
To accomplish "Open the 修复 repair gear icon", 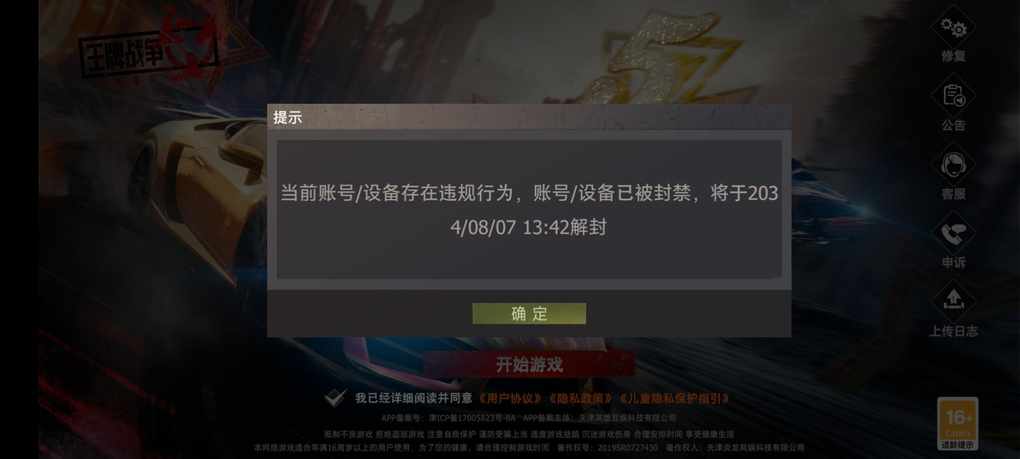I will 953,36.
